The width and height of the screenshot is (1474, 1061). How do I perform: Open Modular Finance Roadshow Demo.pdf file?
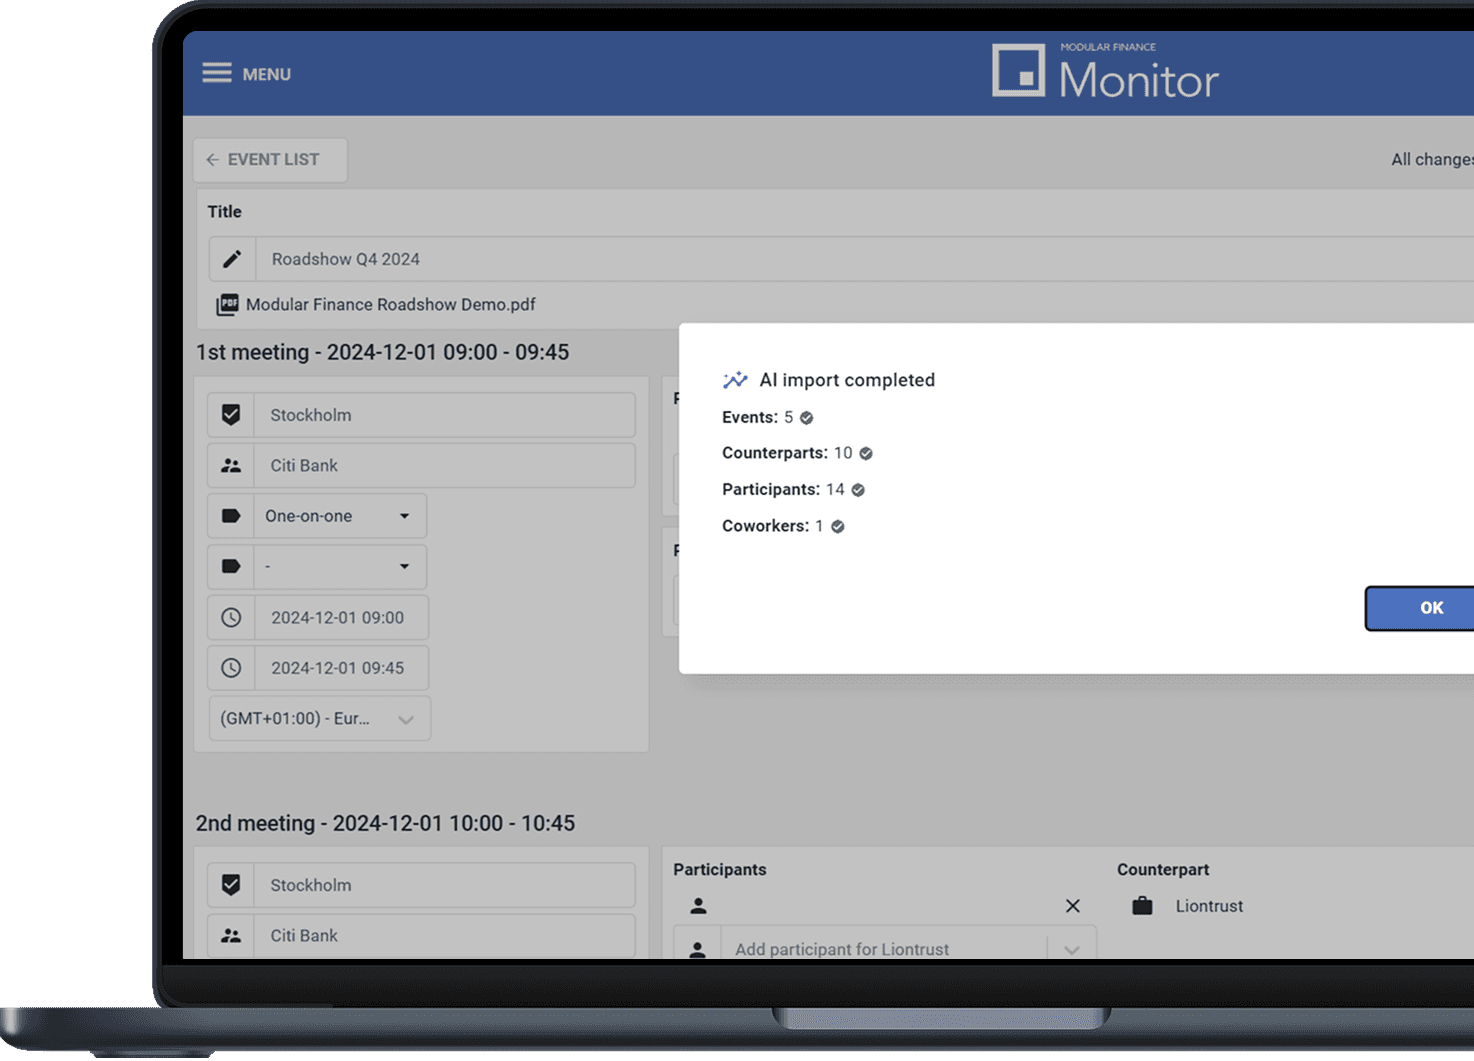pyautogui.click(x=391, y=304)
